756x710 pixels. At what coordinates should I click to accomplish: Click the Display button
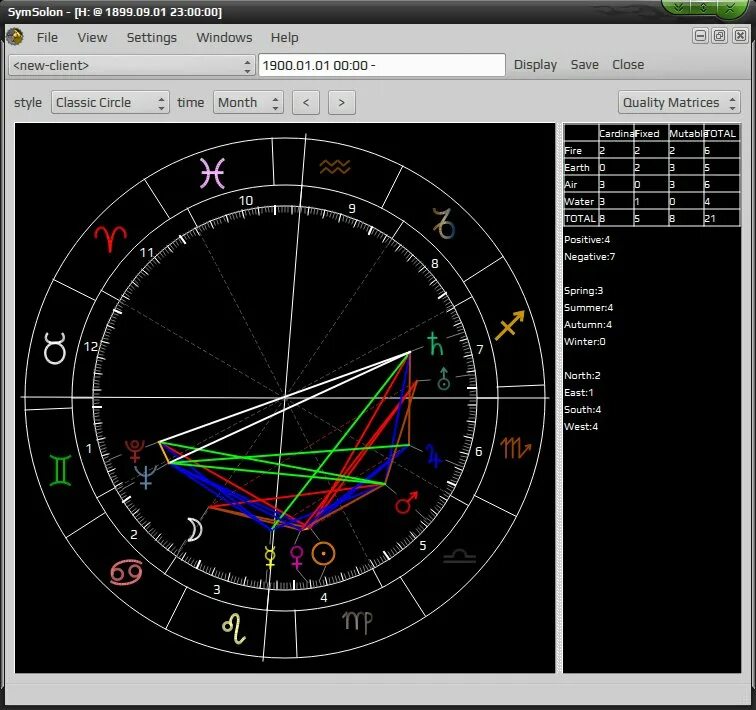coord(535,65)
